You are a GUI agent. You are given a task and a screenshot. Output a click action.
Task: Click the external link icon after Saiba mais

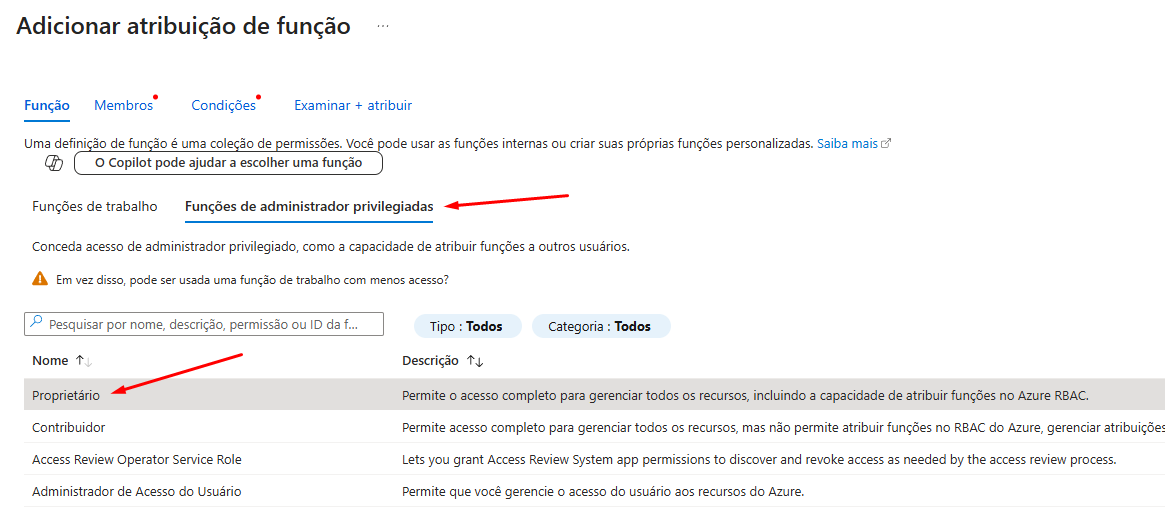[x=886, y=144]
